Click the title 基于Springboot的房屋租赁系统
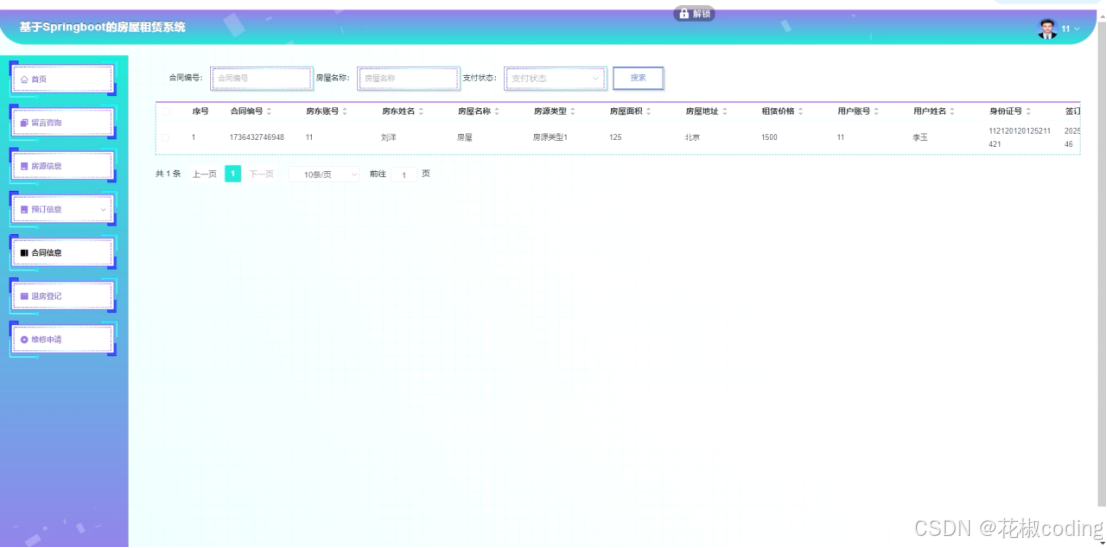1107x548 pixels. 103,28
